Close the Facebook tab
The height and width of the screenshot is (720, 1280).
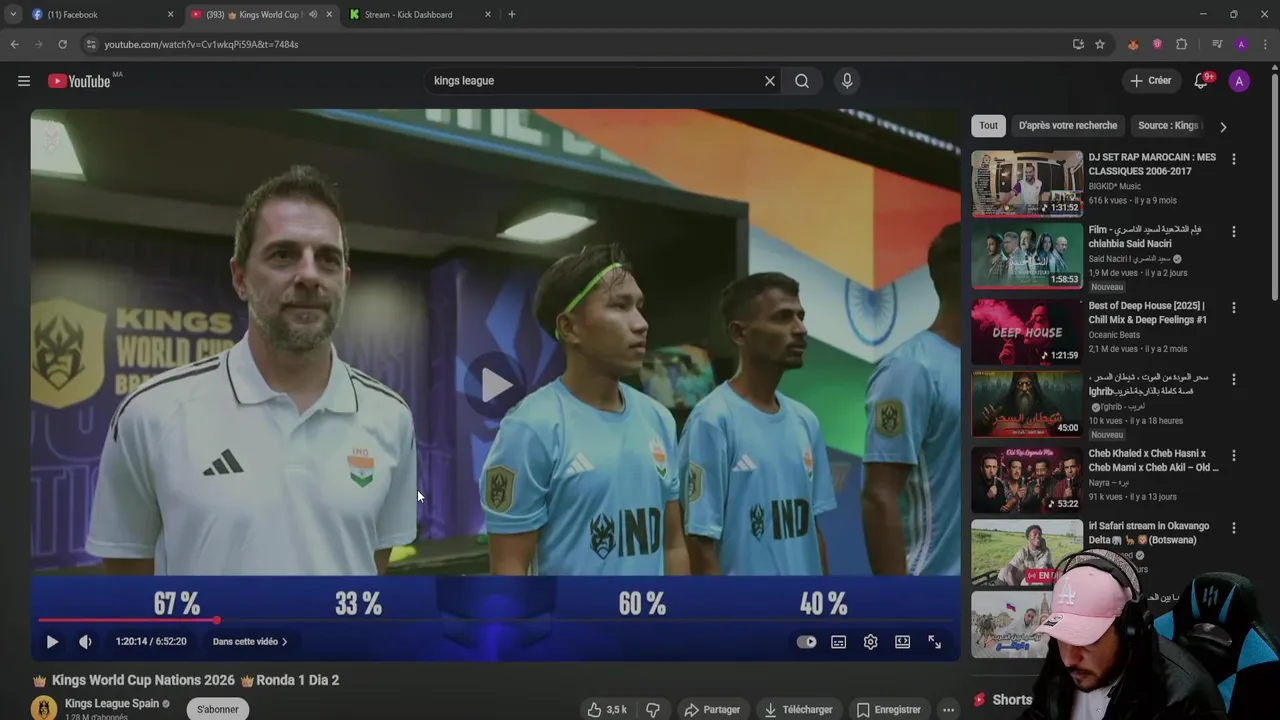coord(170,14)
